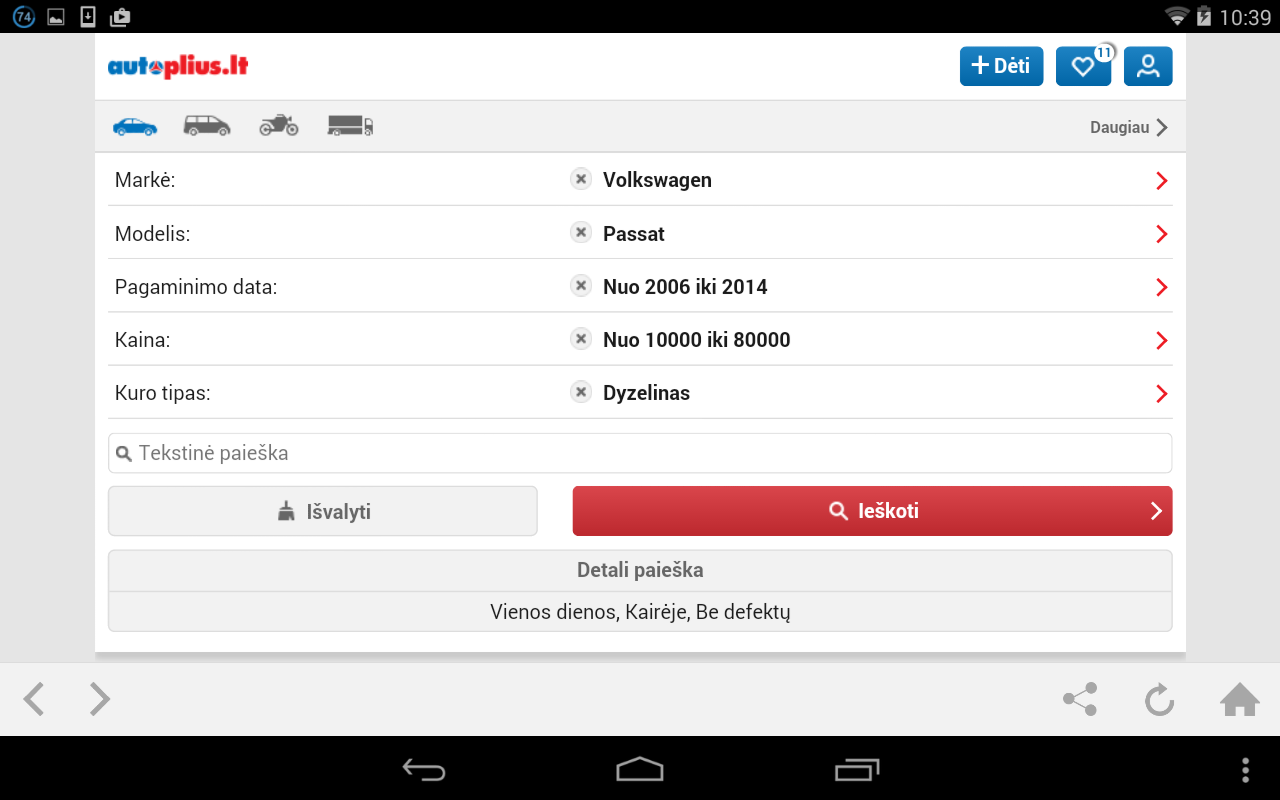This screenshot has height=800, width=1280.
Task: Open the autoplius.lt logo home link
Action: 178,67
